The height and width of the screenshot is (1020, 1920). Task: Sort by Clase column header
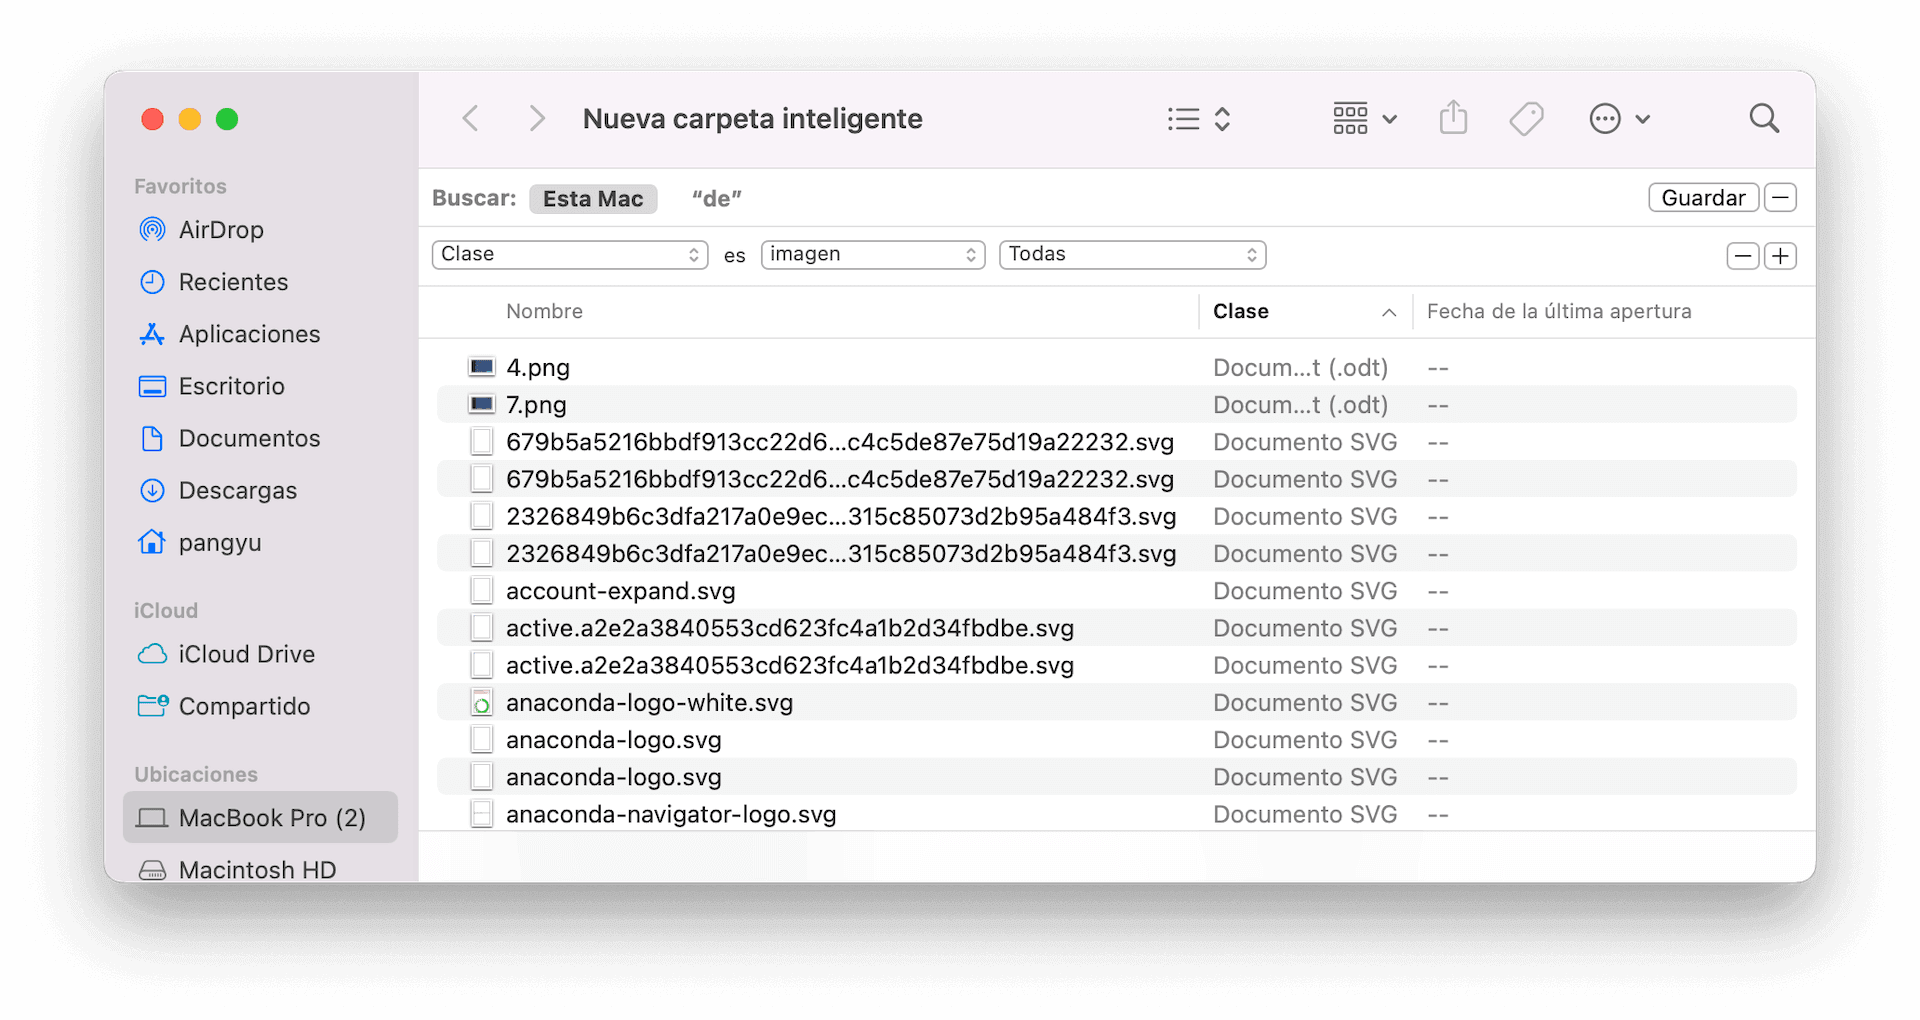[1241, 312]
